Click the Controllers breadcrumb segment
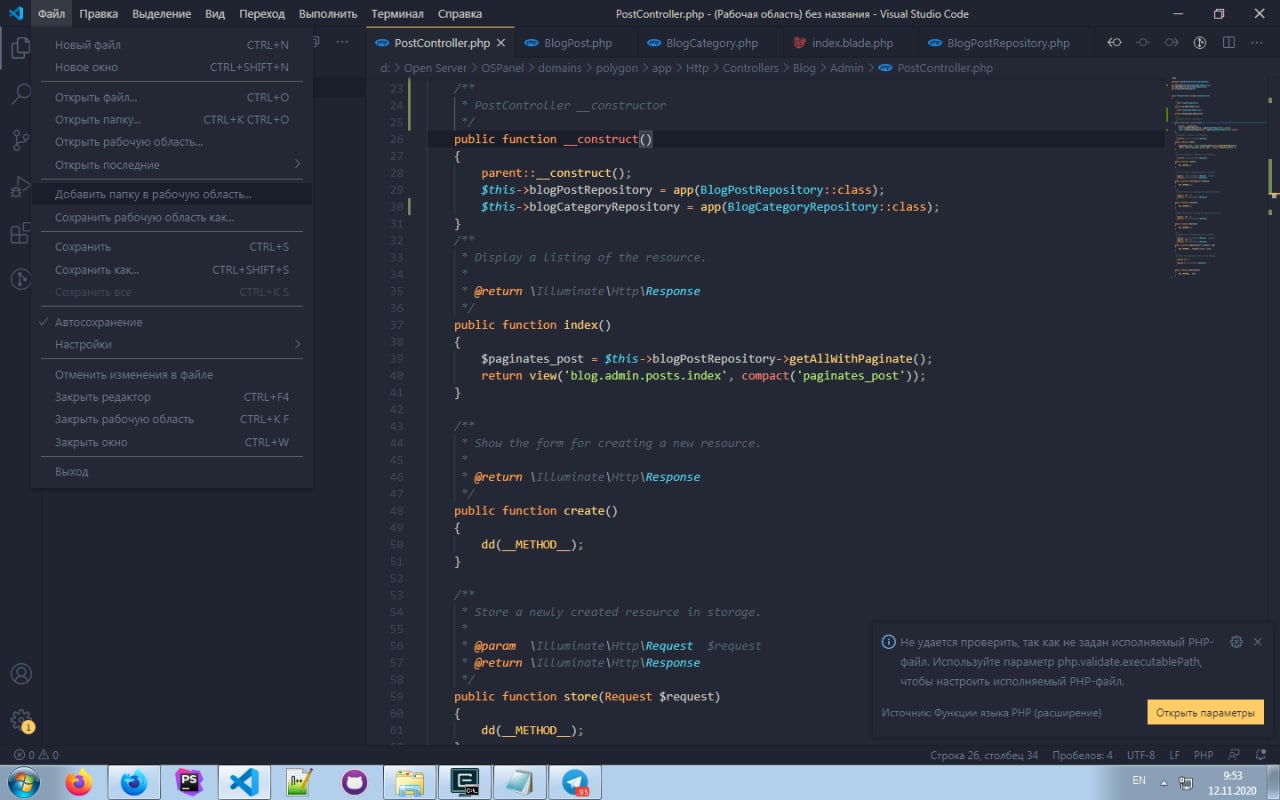The image size is (1280, 800). pyautogui.click(x=750, y=68)
